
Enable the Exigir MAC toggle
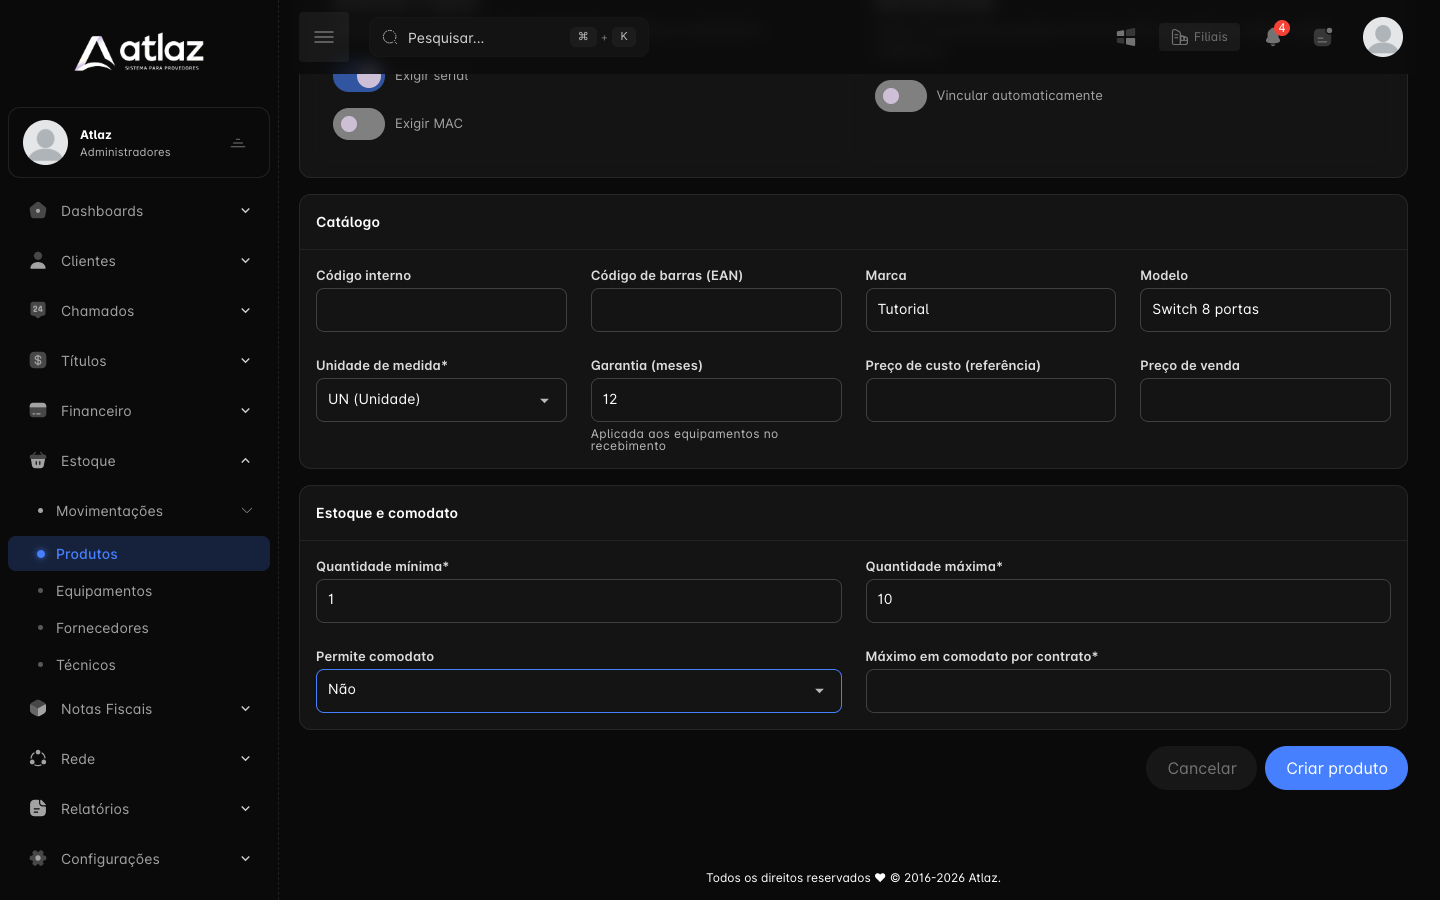(x=359, y=124)
